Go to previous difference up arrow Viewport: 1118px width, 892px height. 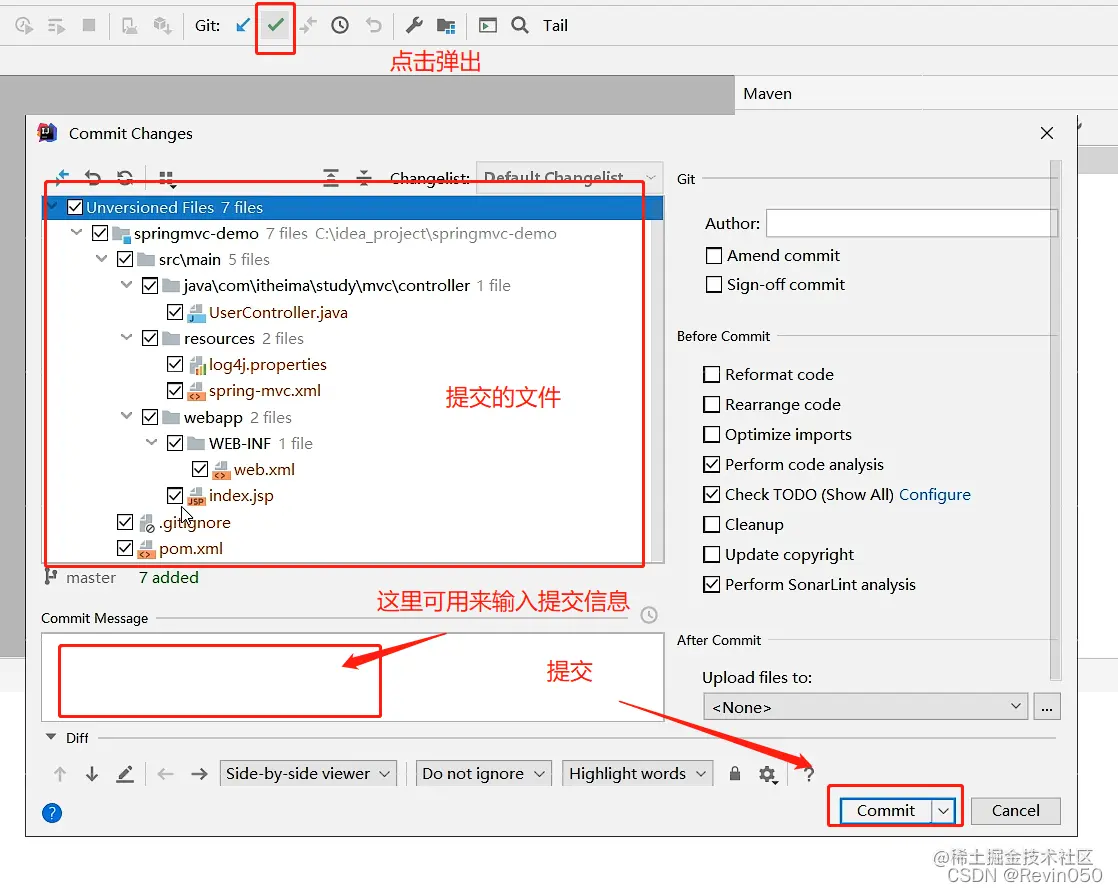pyautogui.click(x=60, y=774)
